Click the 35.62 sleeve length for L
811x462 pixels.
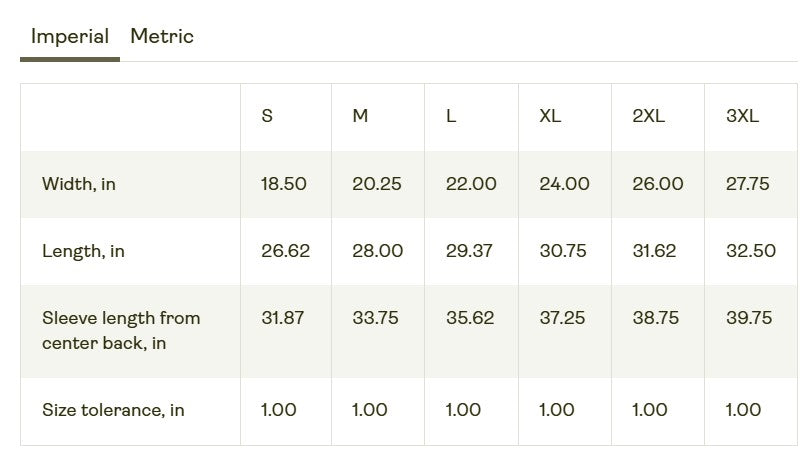469,318
